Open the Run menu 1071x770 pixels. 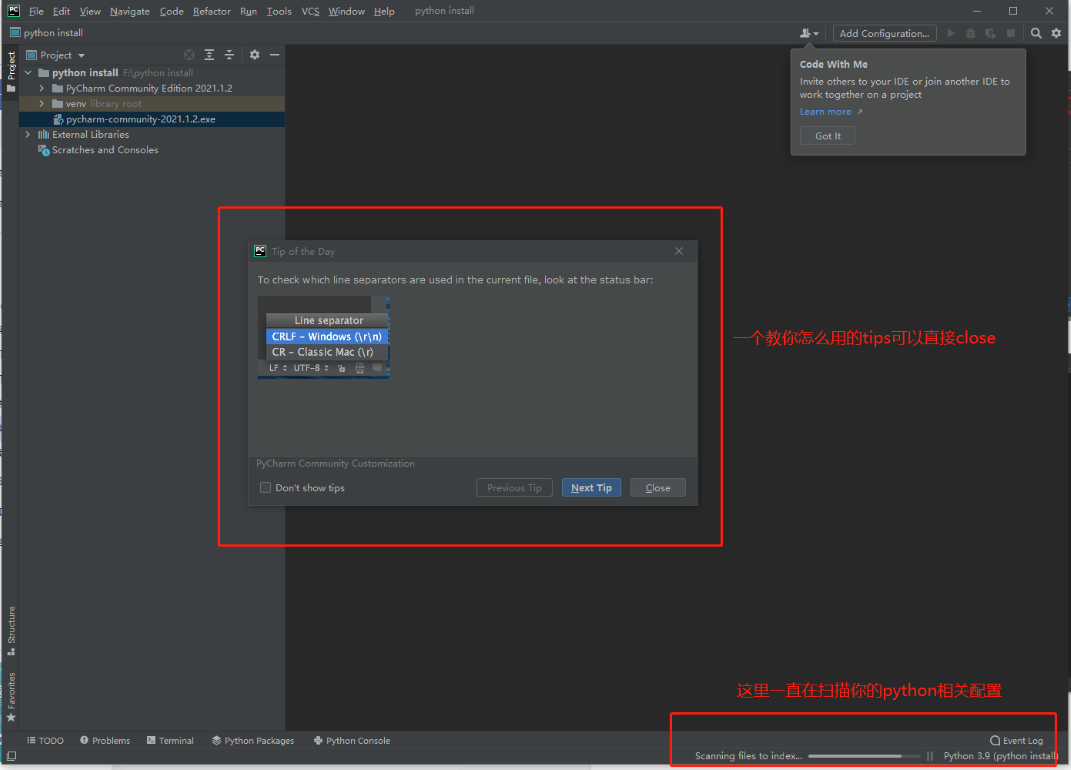tap(249, 11)
